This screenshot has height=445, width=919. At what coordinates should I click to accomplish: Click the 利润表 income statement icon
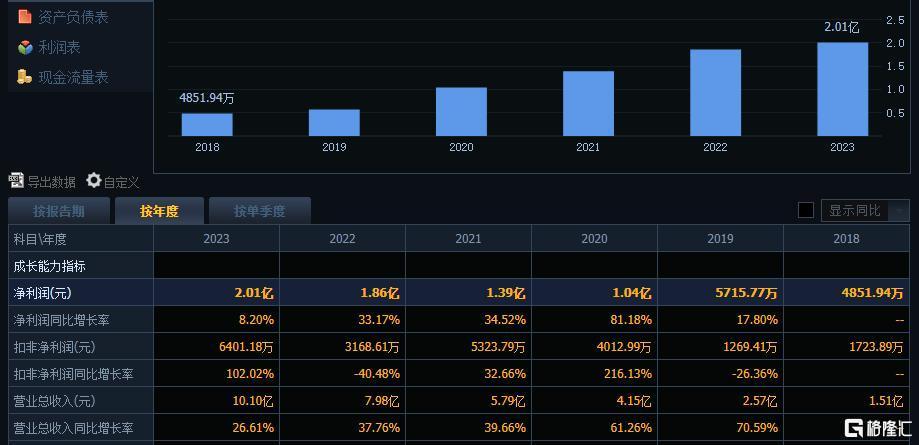[25, 47]
